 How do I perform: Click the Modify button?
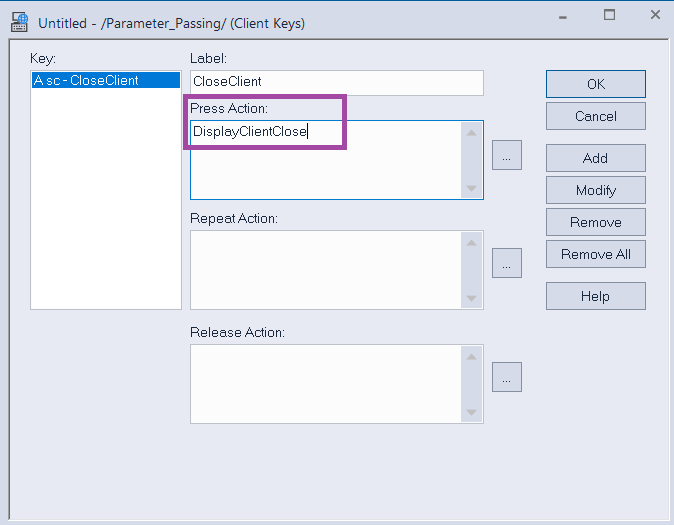coord(596,190)
